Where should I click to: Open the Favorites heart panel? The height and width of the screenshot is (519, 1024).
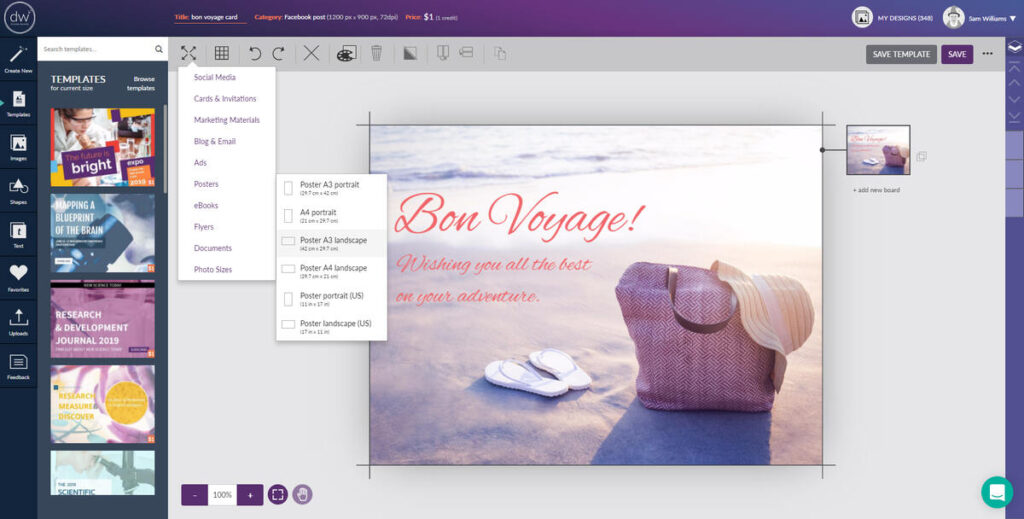18,277
